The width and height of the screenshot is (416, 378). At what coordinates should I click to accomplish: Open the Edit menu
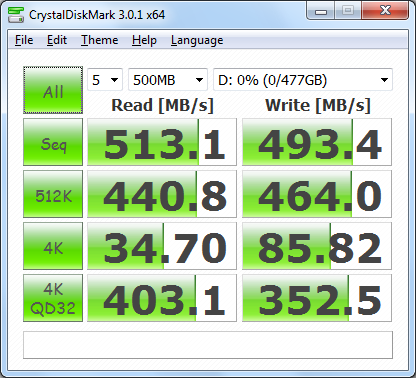click(x=57, y=40)
